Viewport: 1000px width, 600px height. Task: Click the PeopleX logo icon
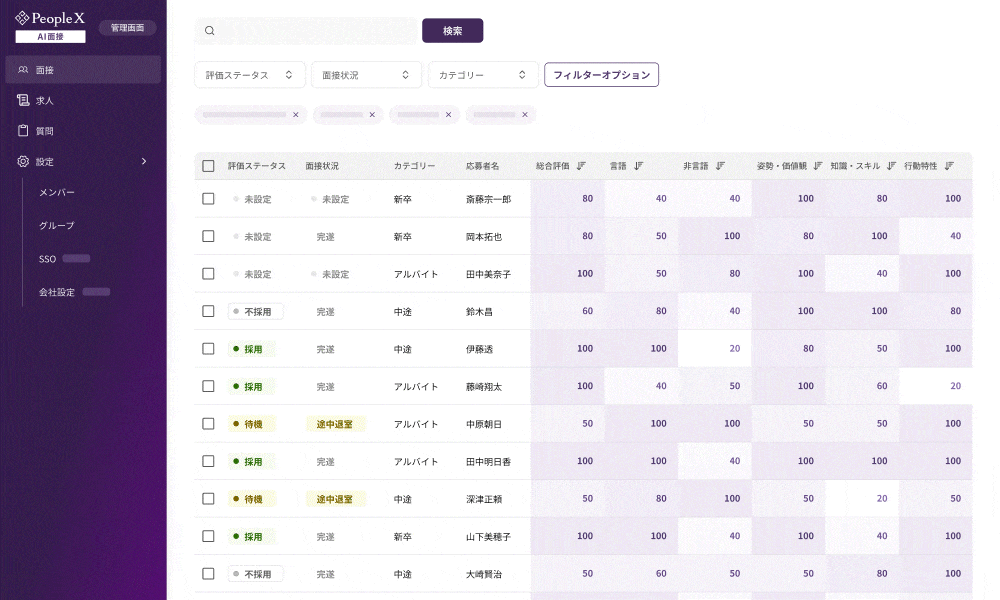click(22, 18)
